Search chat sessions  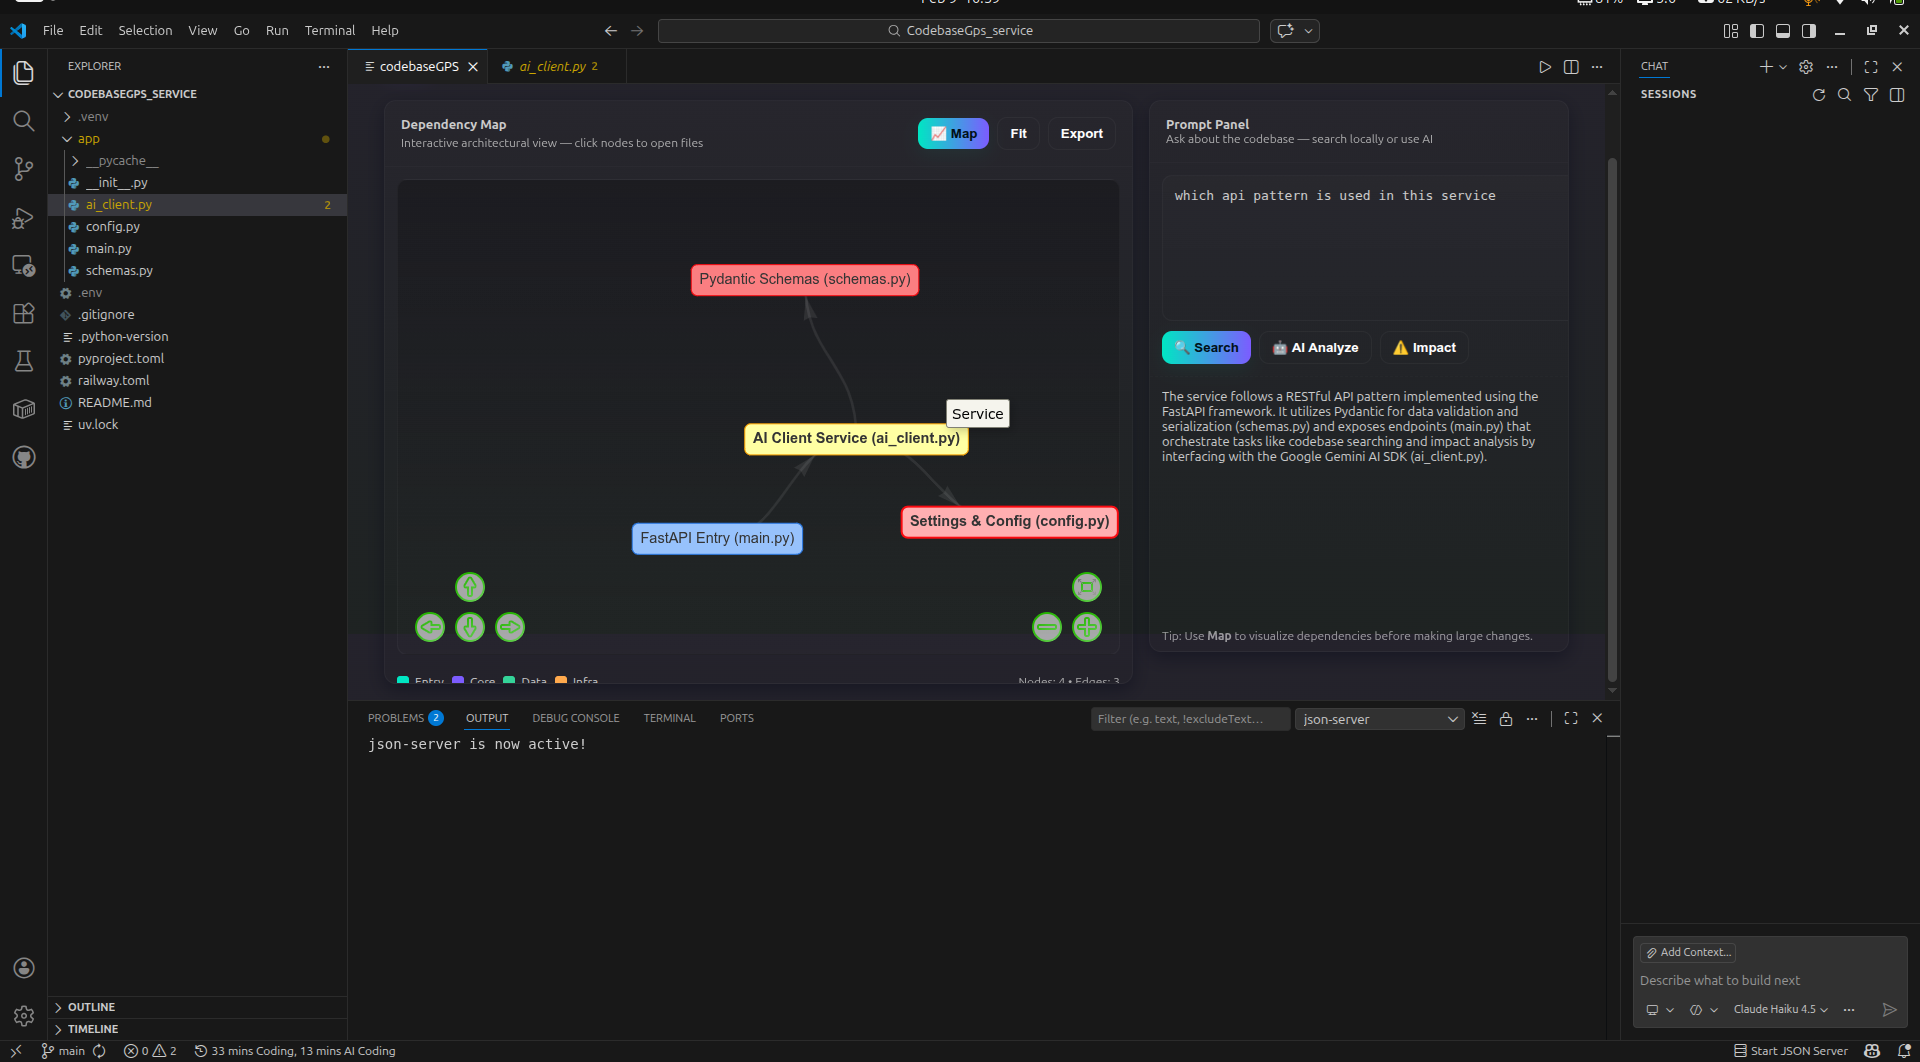point(1845,95)
